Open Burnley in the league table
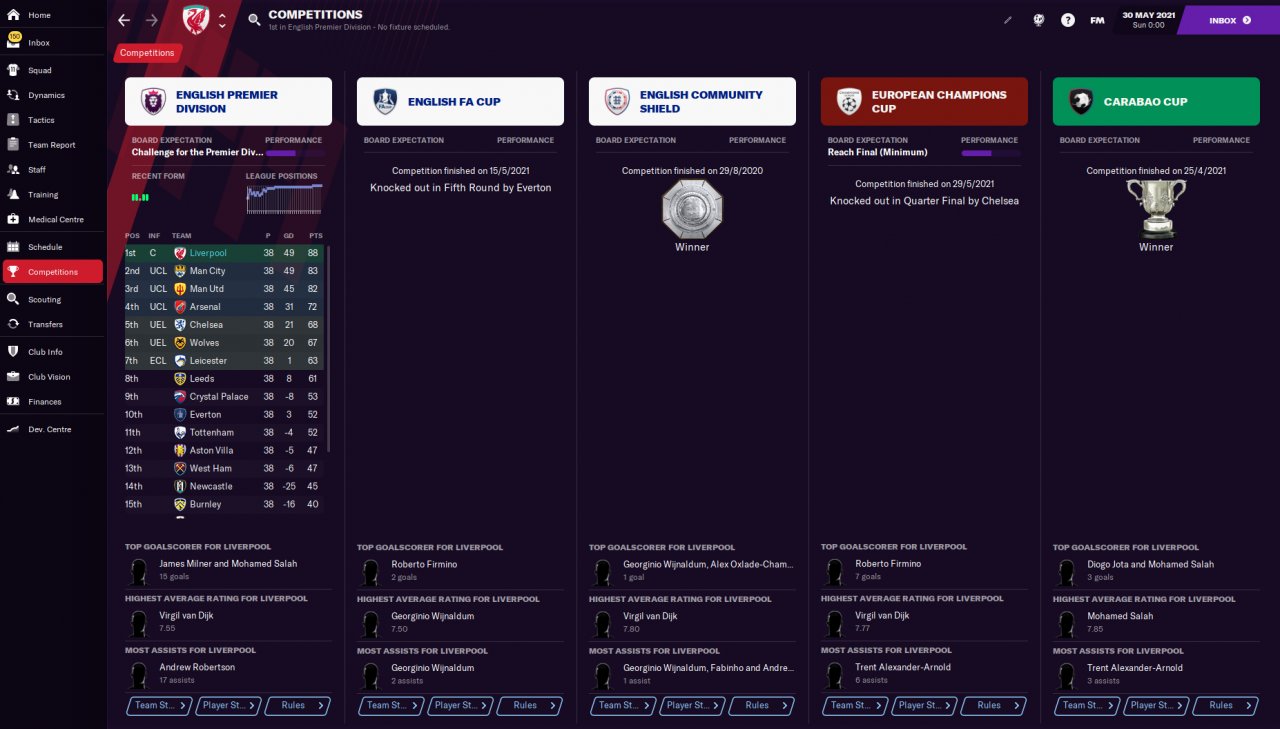The height and width of the screenshot is (729, 1280). (x=225, y=505)
